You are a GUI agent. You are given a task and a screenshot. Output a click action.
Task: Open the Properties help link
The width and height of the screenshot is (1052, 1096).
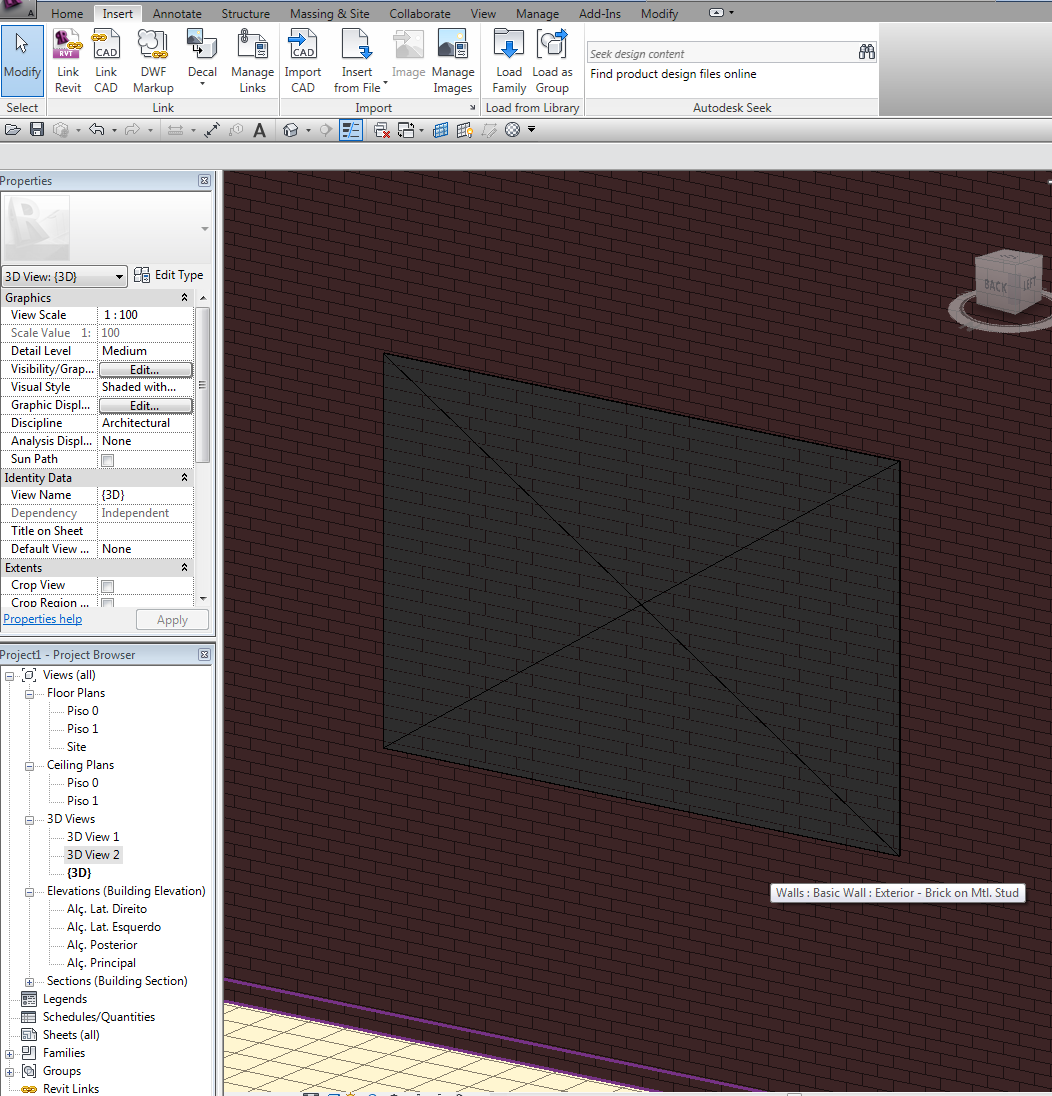coord(43,619)
